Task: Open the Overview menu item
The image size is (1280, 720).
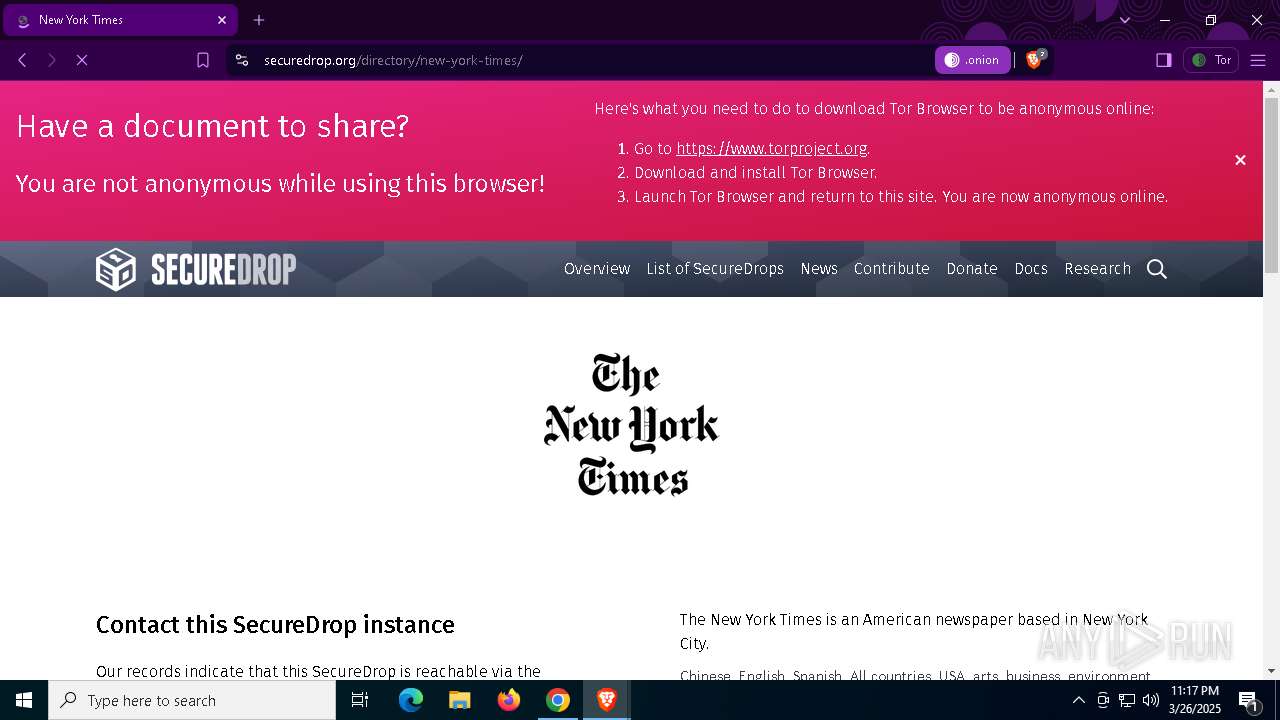Action: [x=597, y=268]
